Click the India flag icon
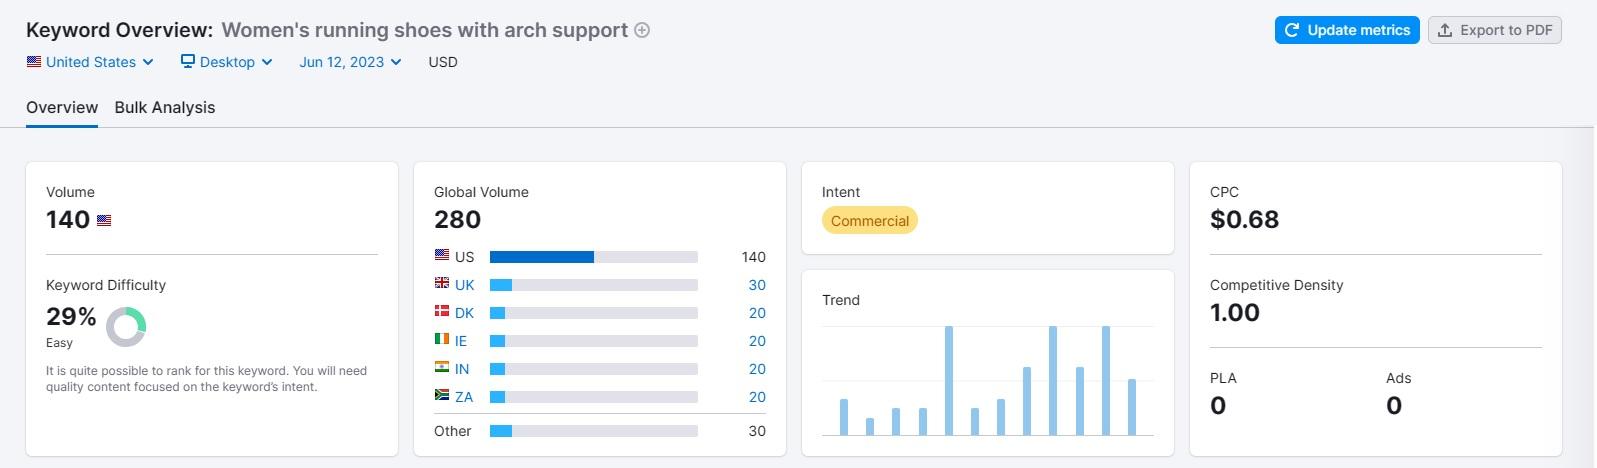Image resolution: width=1597 pixels, height=468 pixels. tap(442, 368)
